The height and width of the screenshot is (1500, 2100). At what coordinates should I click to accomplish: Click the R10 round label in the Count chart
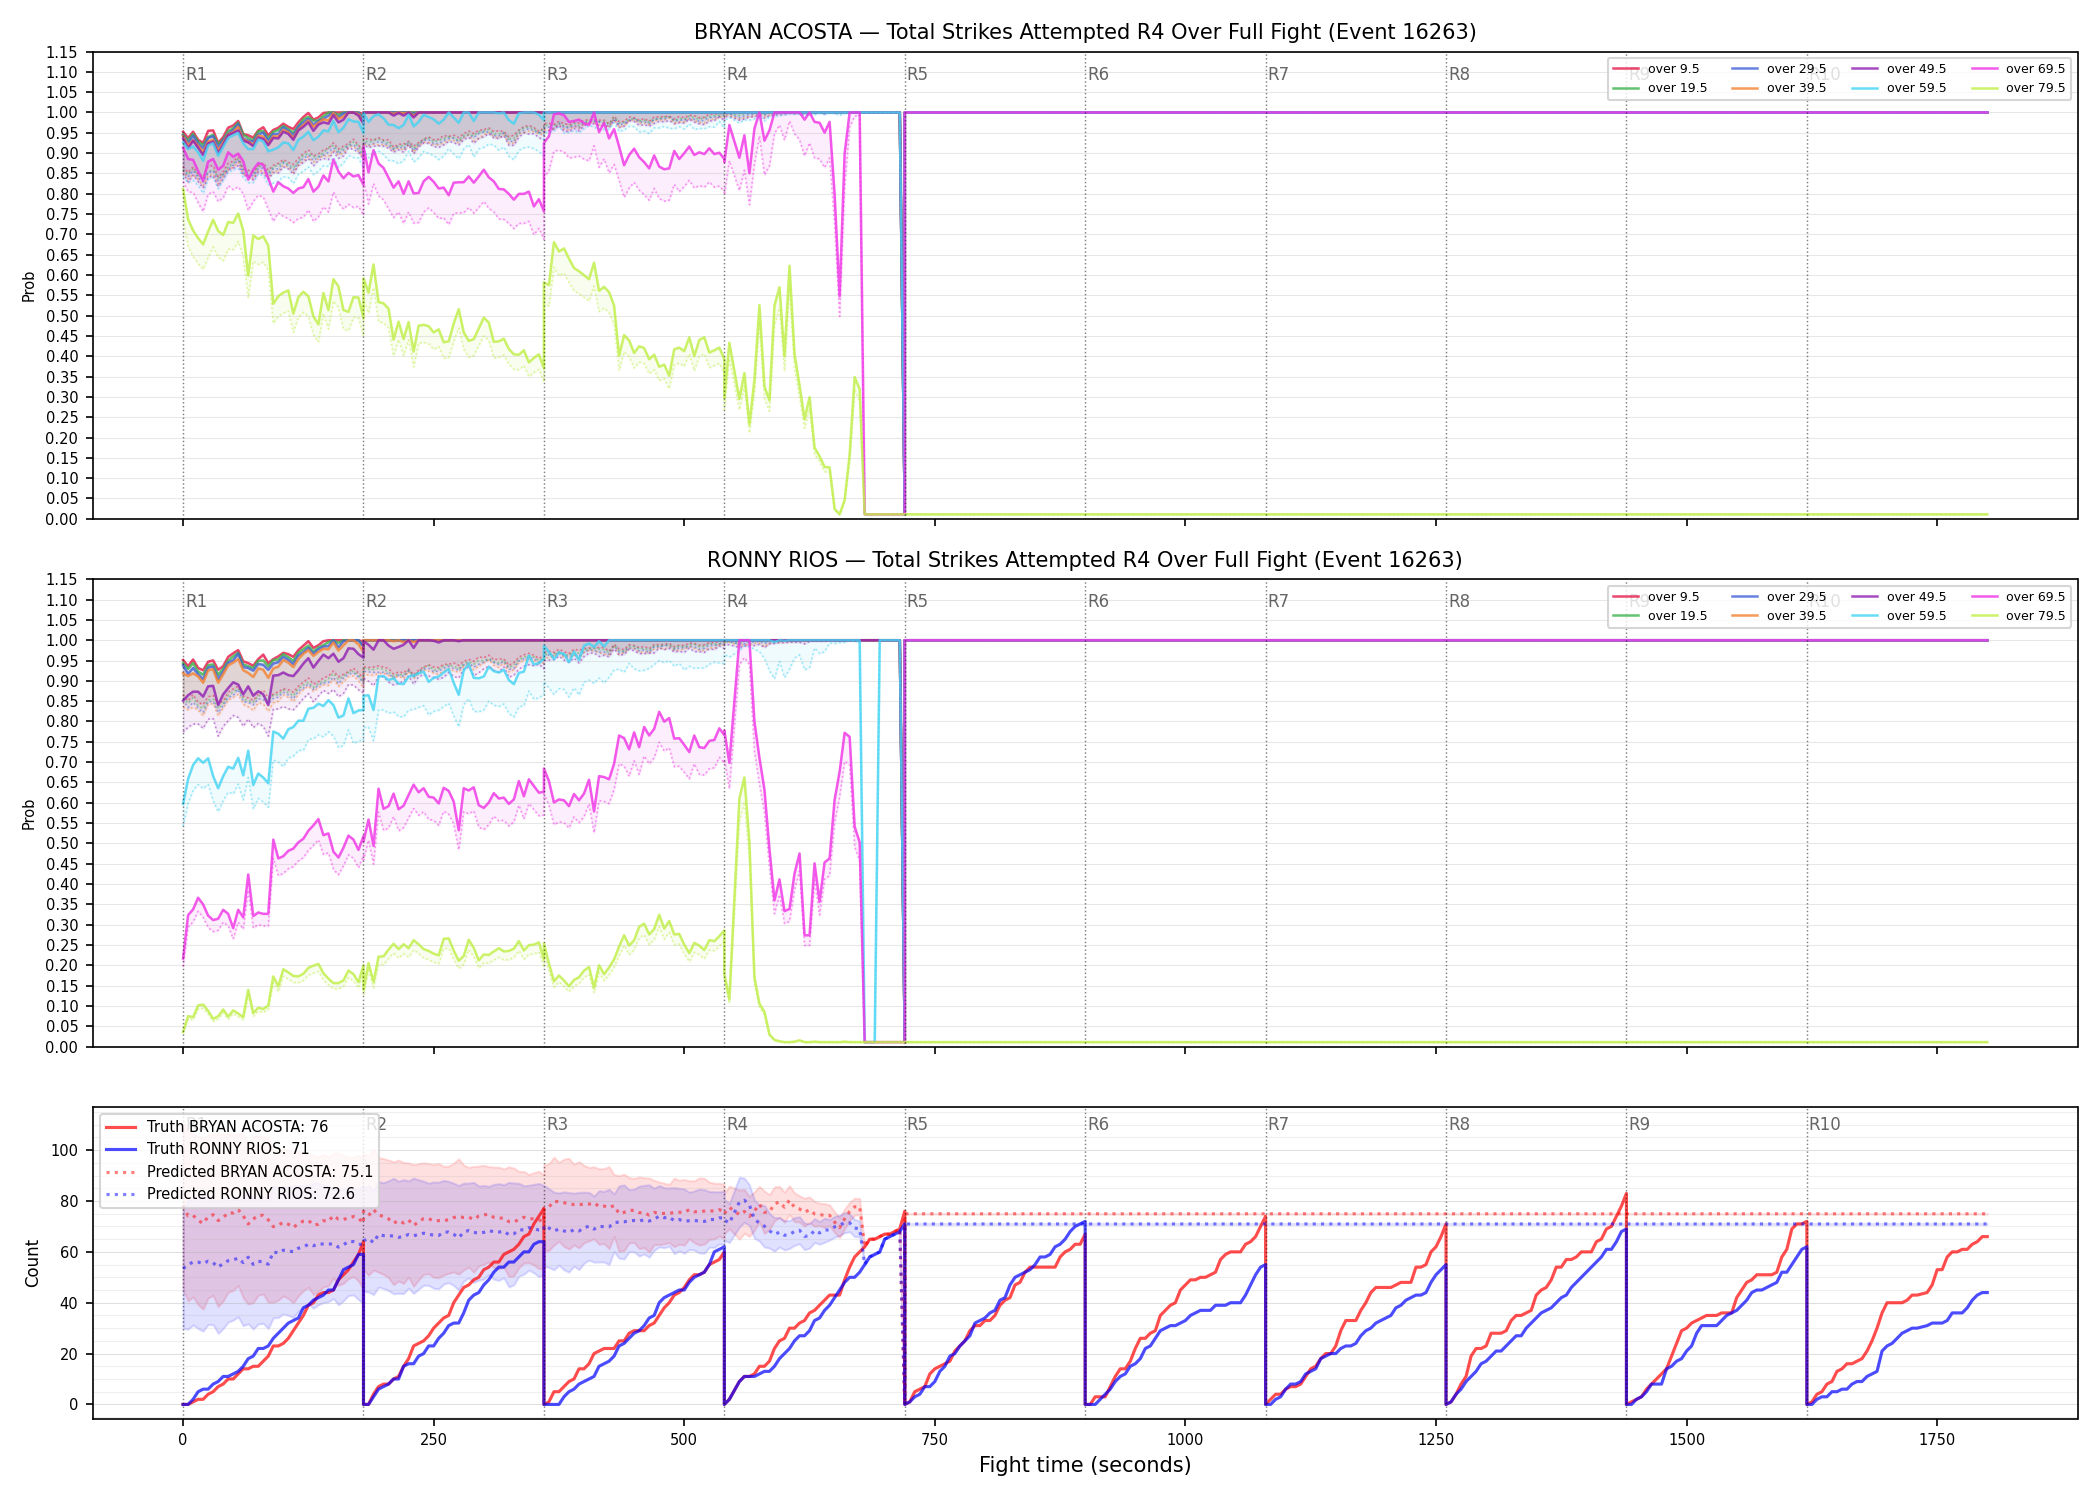coord(1824,1124)
